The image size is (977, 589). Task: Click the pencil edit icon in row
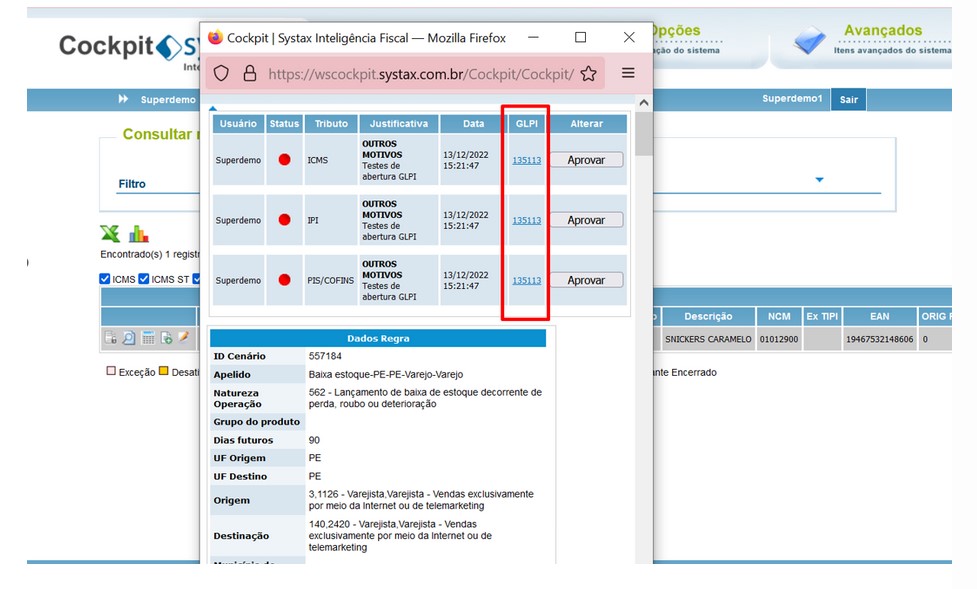tap(183, 337)
